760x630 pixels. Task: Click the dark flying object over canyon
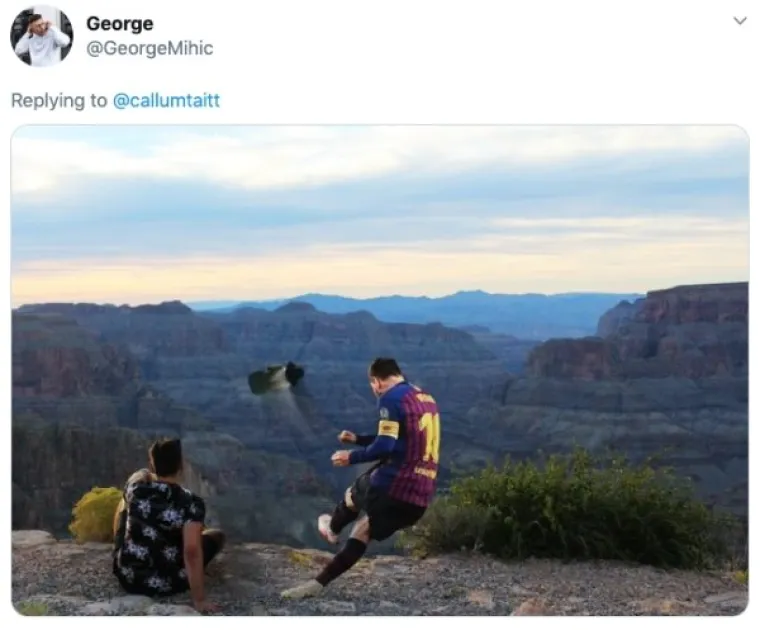[x=276, y=378]
